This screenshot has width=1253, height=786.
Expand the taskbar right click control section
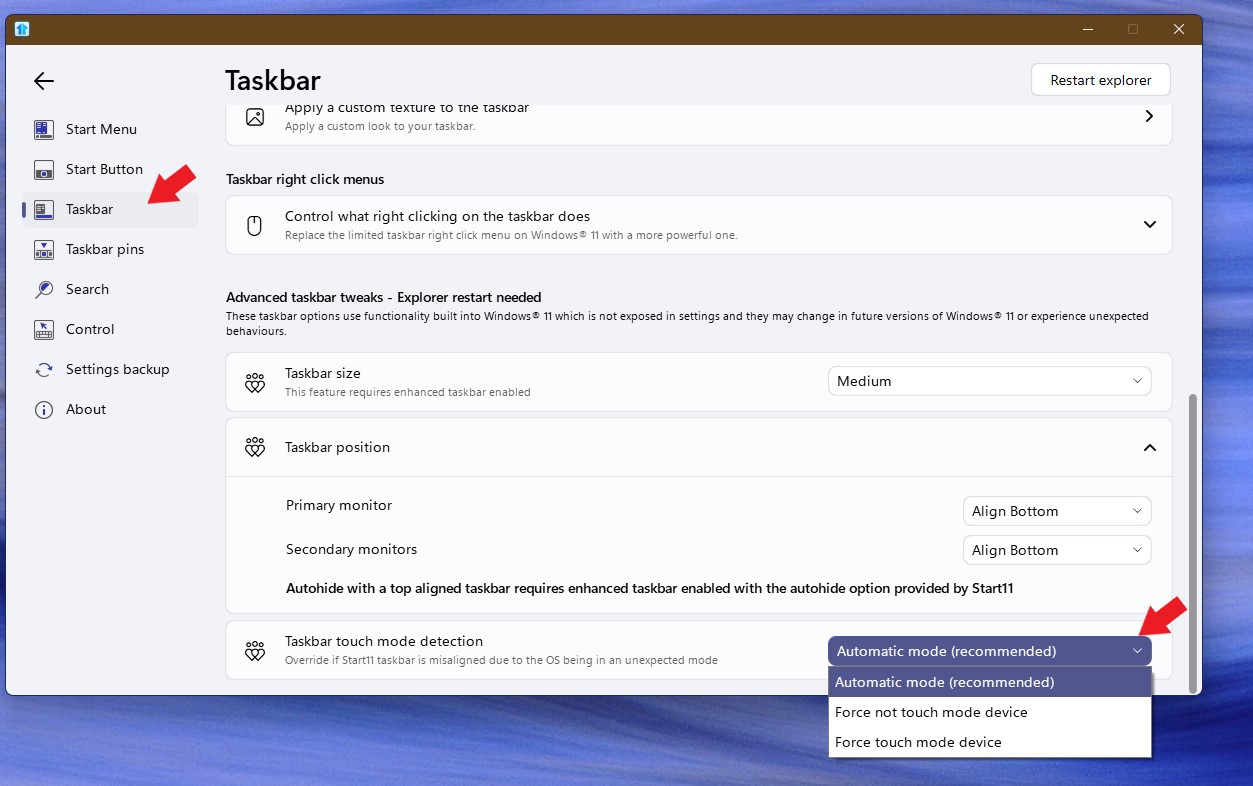[x=1149, y=225]
